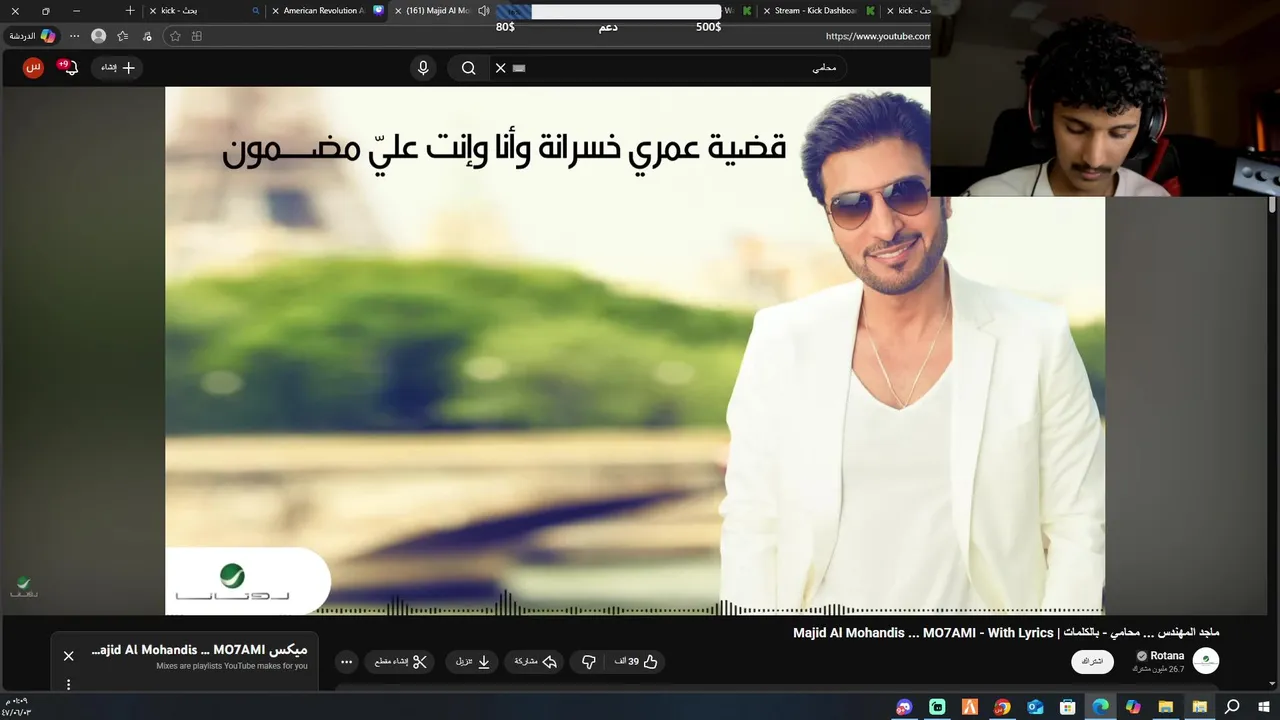Open the Copilot chat (الدردشة) button
The width and height of the screenshot is (1280, 720).
point(33,36)
